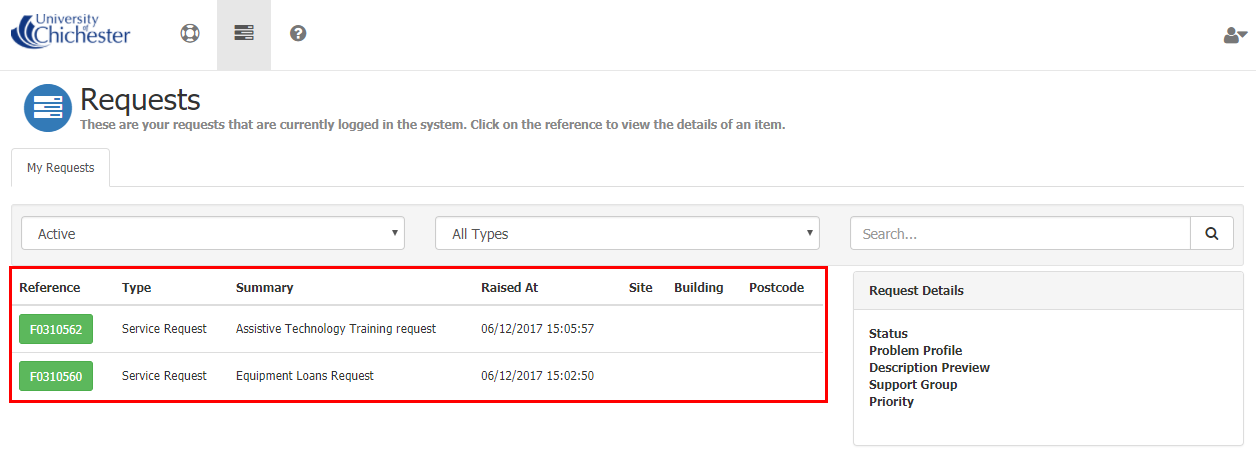Switch to the My Requests tab

[61, 168]
